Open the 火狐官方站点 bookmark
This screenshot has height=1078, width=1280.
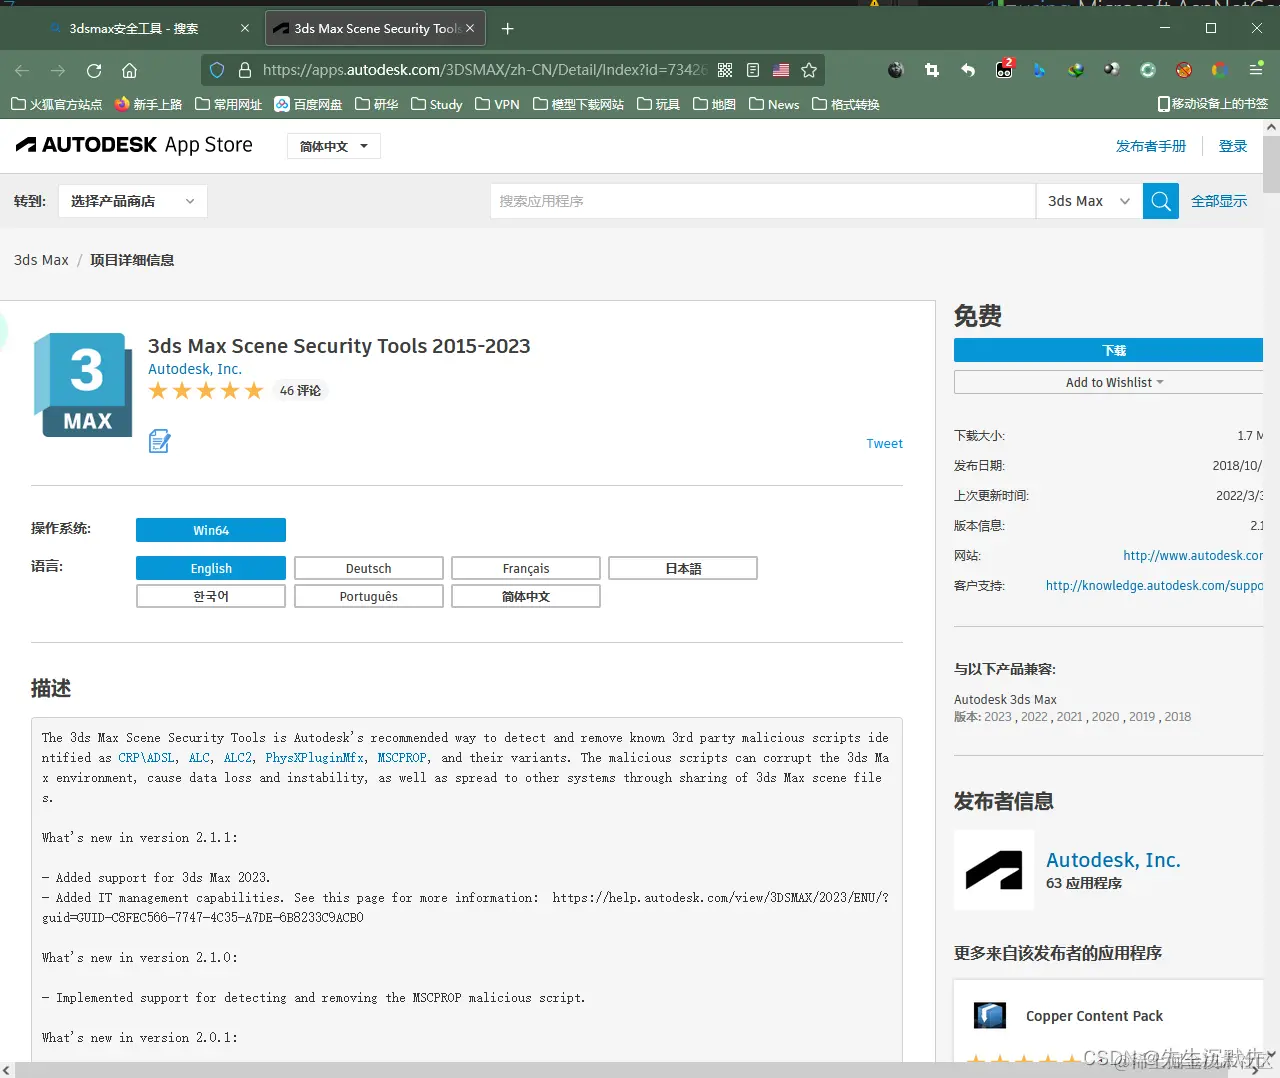(56, 104)
